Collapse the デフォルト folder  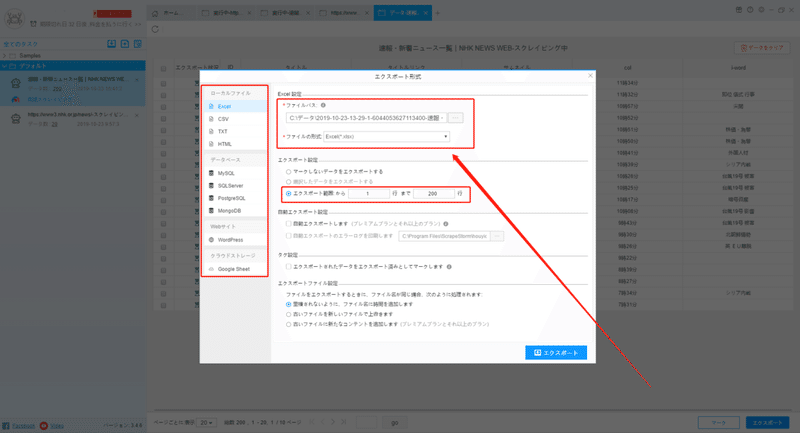click(5, 66)
